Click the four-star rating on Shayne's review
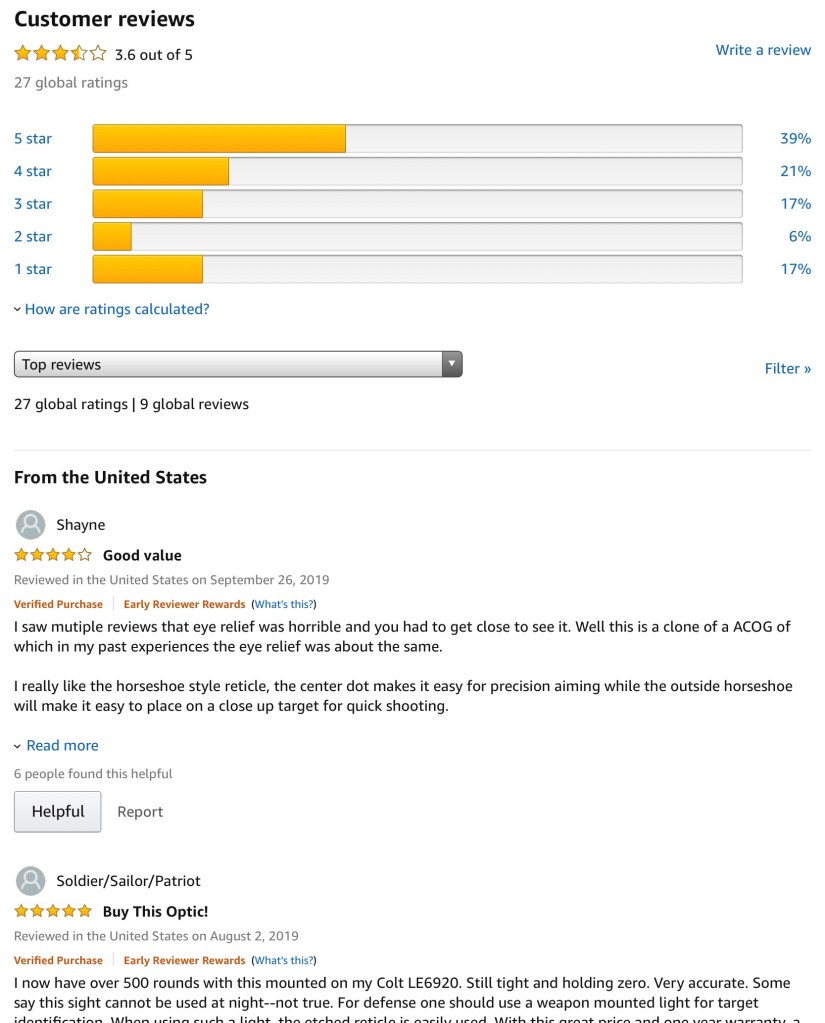Screen dimensions: 825x1023 point(53,555)
